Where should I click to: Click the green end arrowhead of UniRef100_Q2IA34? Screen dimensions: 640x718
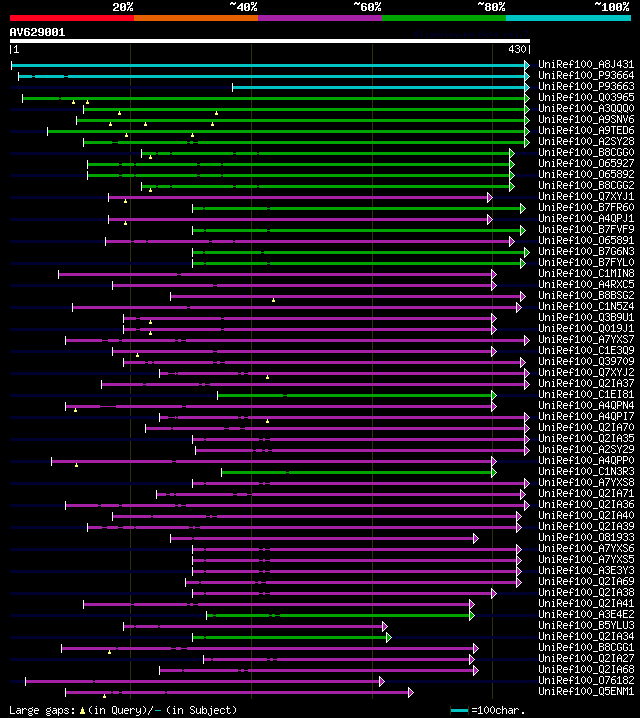pyautogui.click(x=389, y=637)
